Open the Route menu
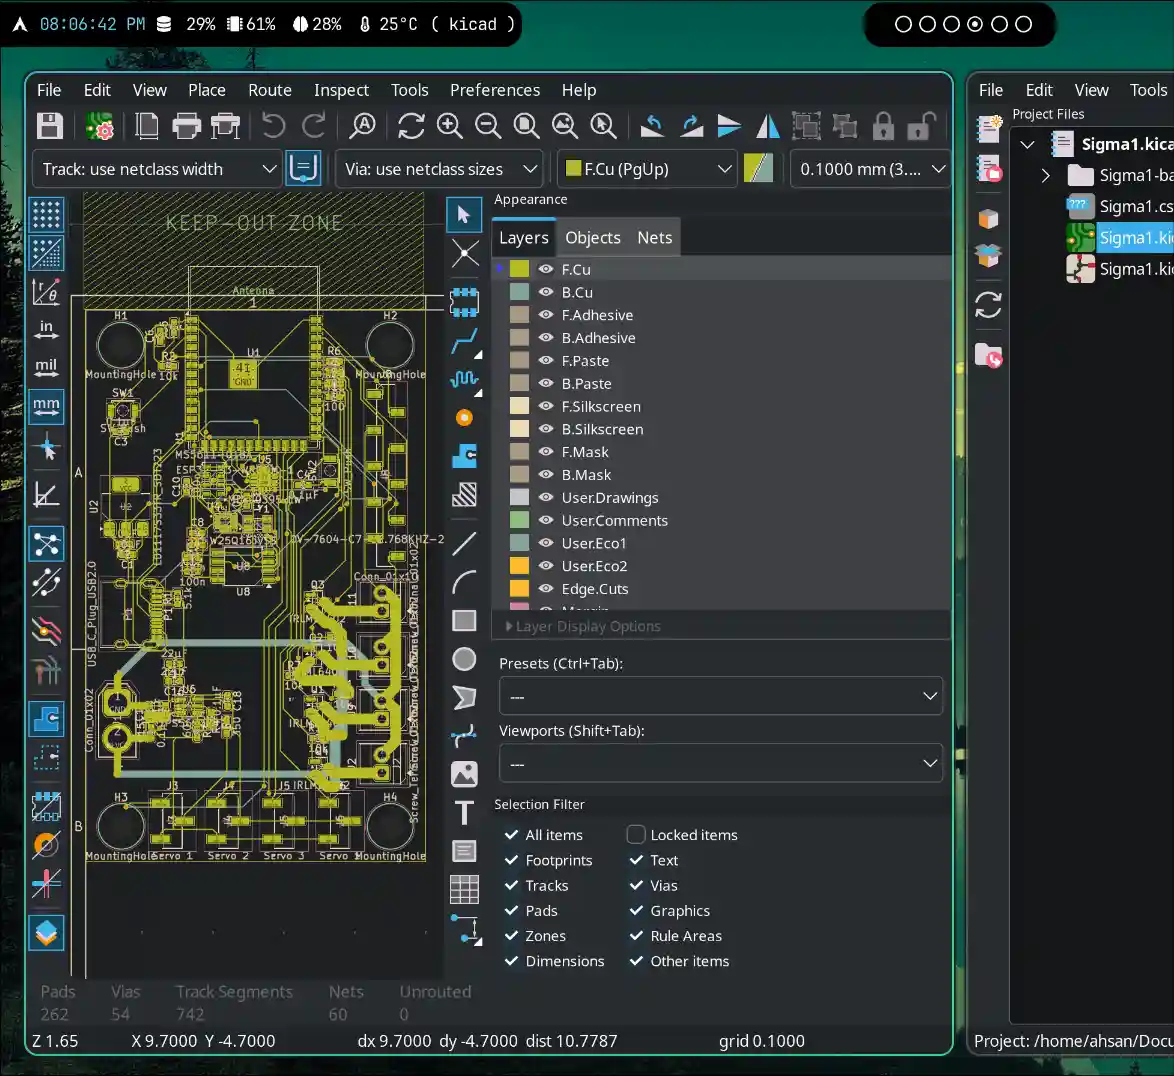1174x1076 pixels. pos(269,90)
